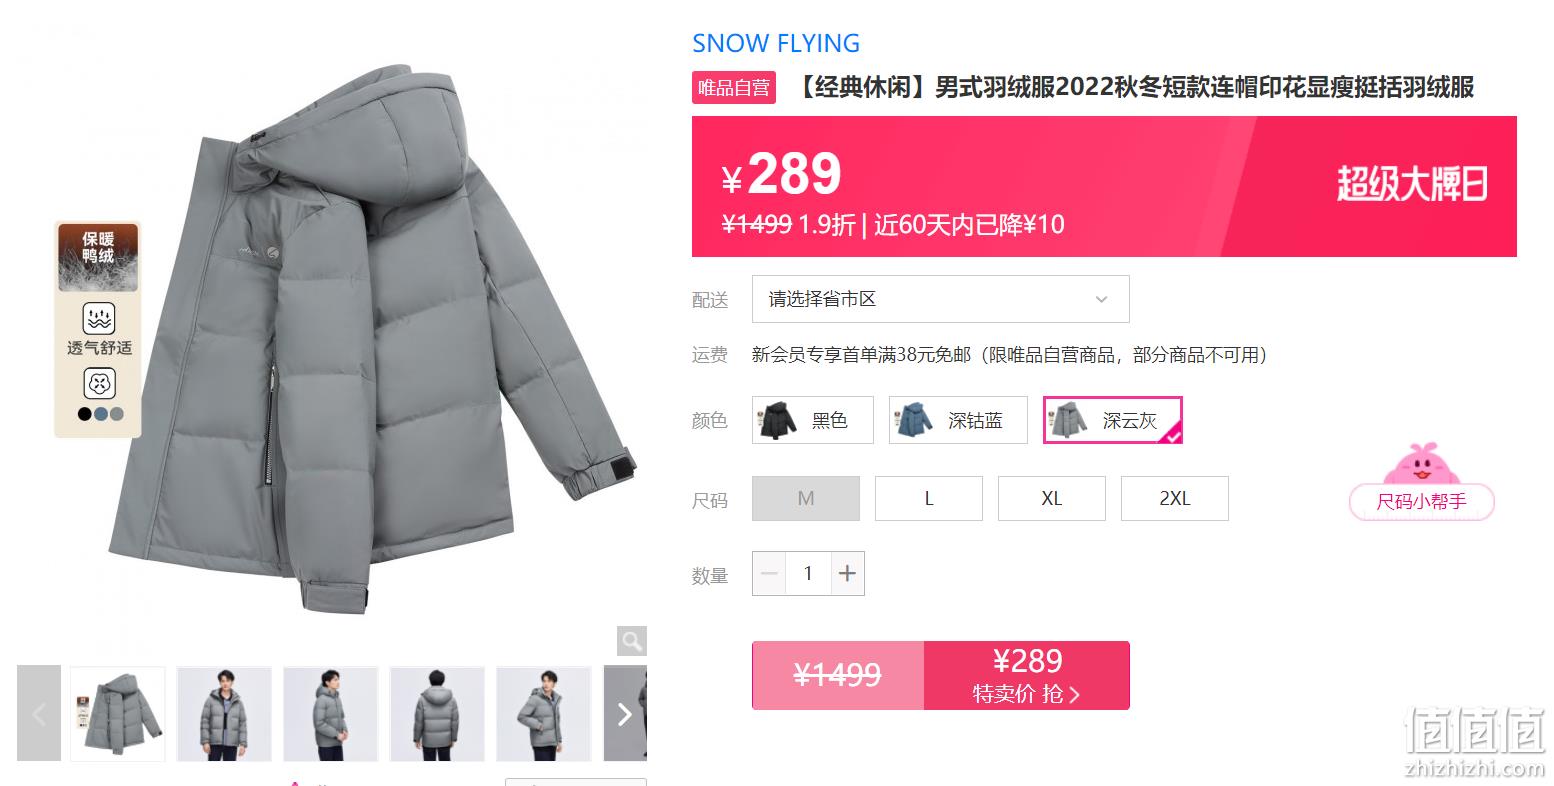Click the 保暖鸭绒 duck down badge
Screen dimensions: 1554x786
[98, 257]
